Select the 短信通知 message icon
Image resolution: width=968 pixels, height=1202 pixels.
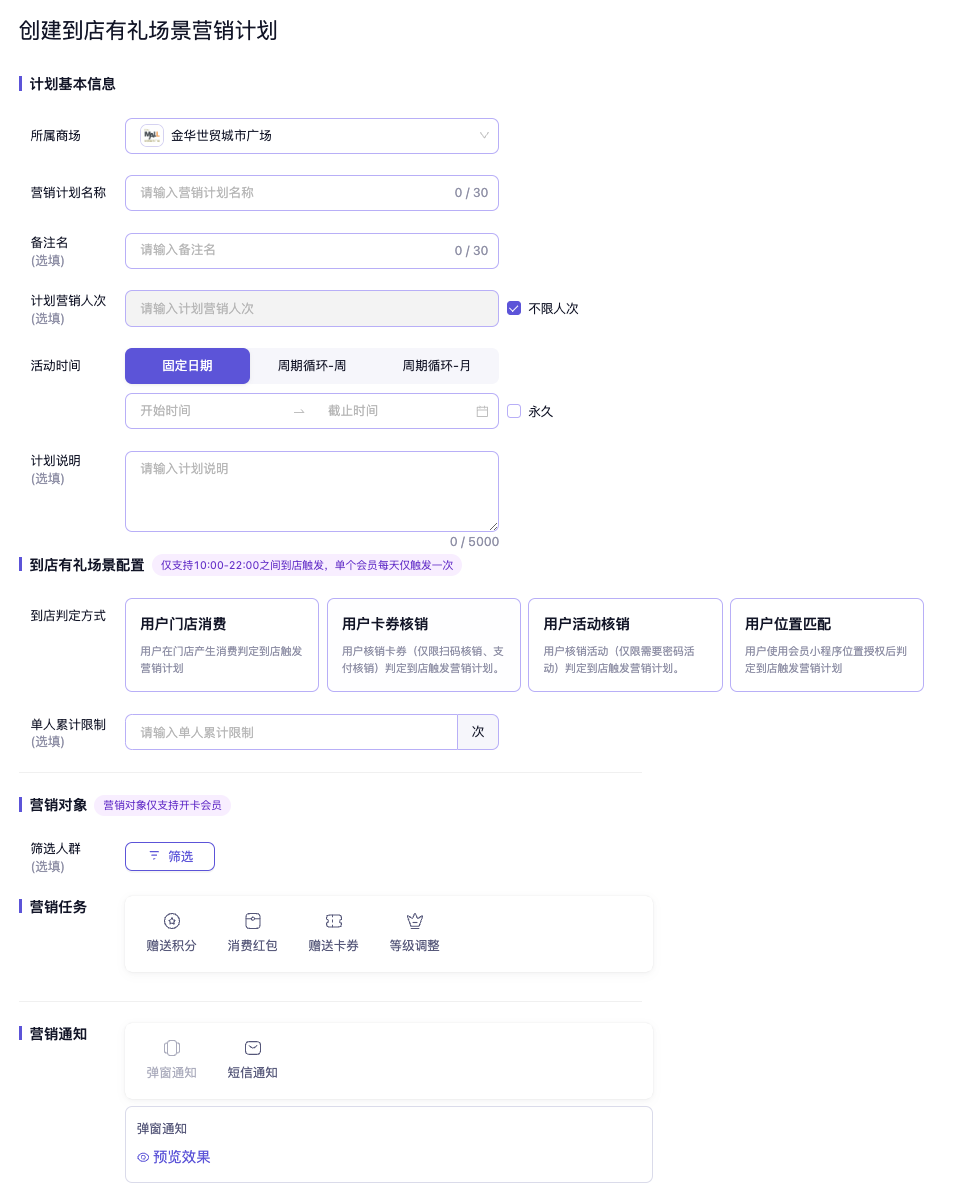[253, 1048]
